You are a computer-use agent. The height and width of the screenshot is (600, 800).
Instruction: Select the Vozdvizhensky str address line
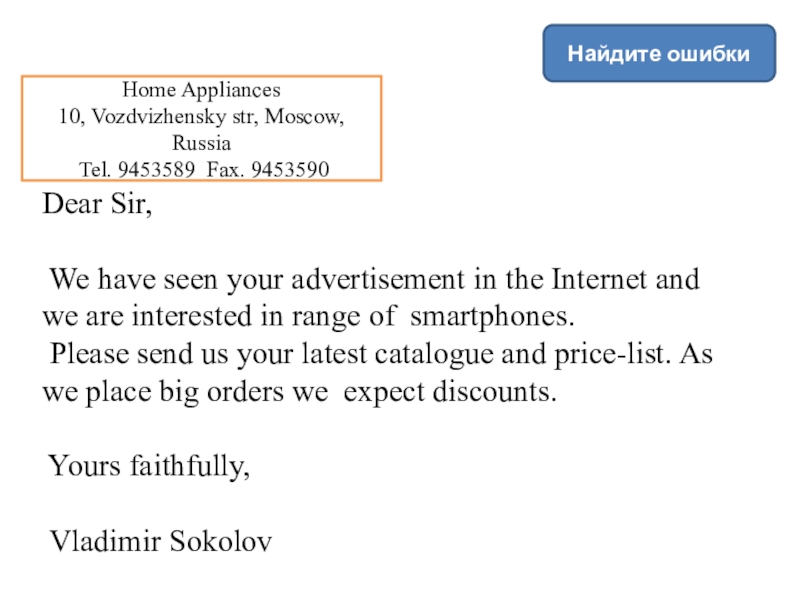pos(201,116)
